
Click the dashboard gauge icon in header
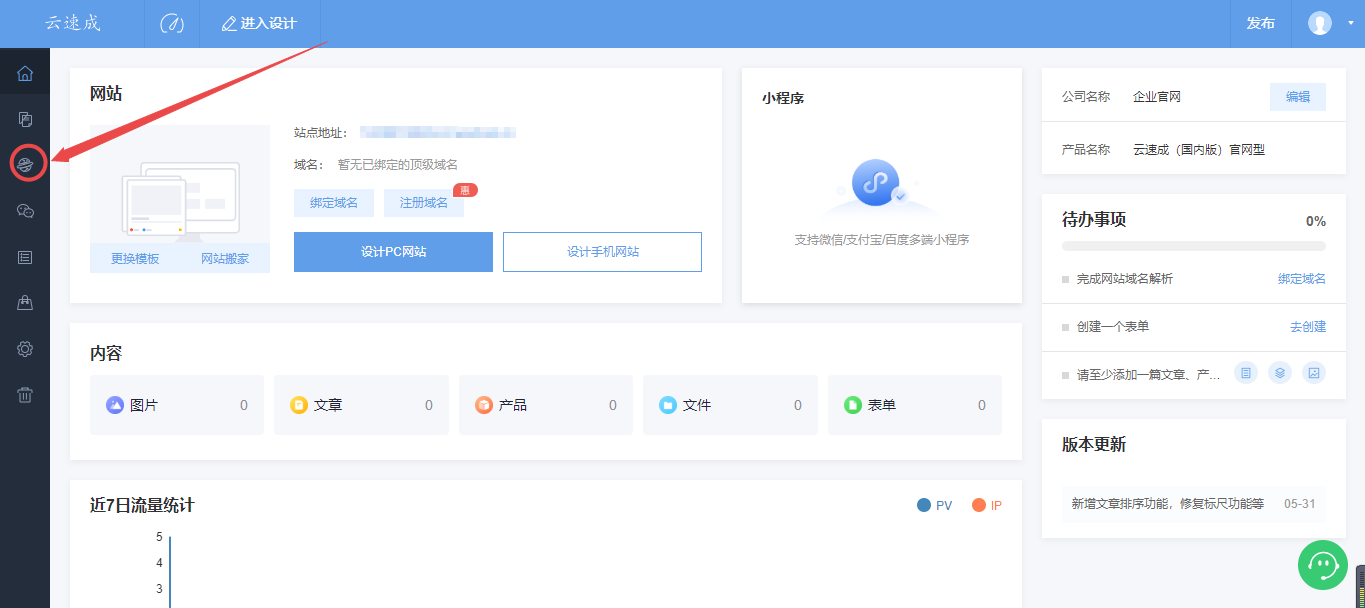coord(172,24)
